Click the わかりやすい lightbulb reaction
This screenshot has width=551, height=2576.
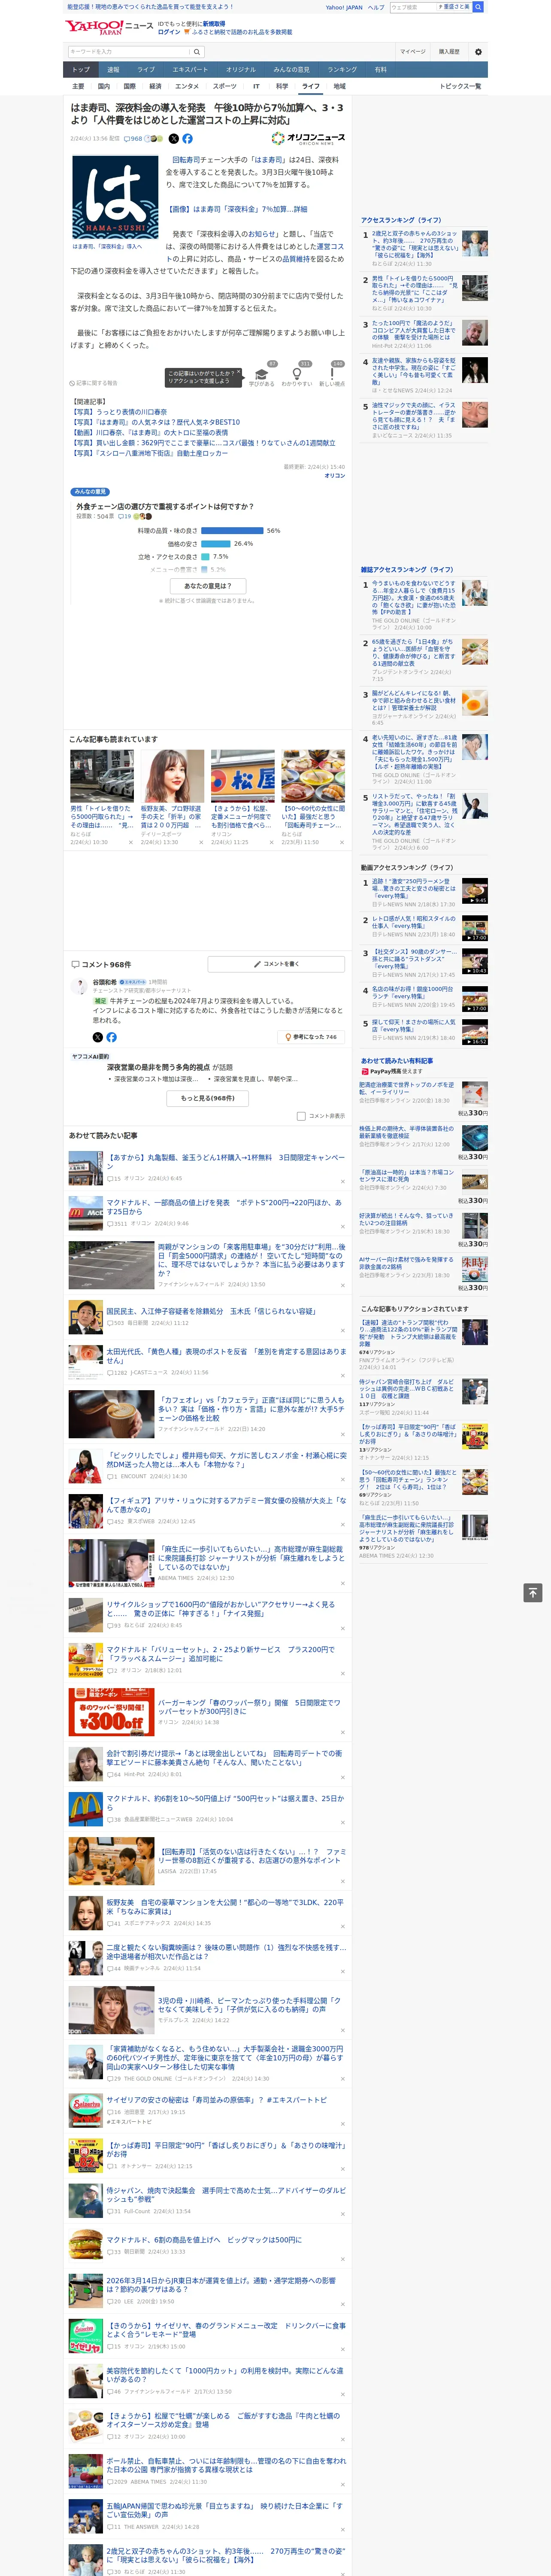tap(297, 375)
